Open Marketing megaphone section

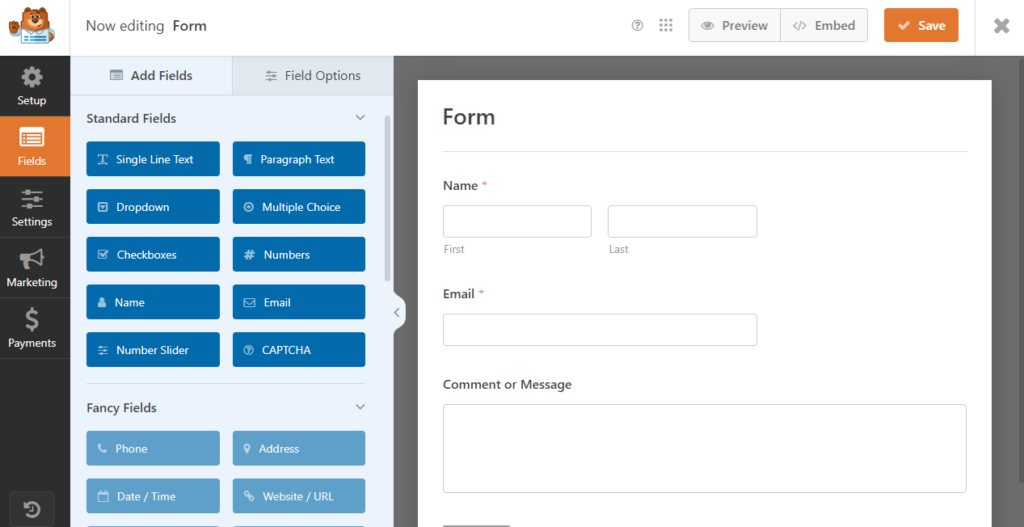click(32, 268)
